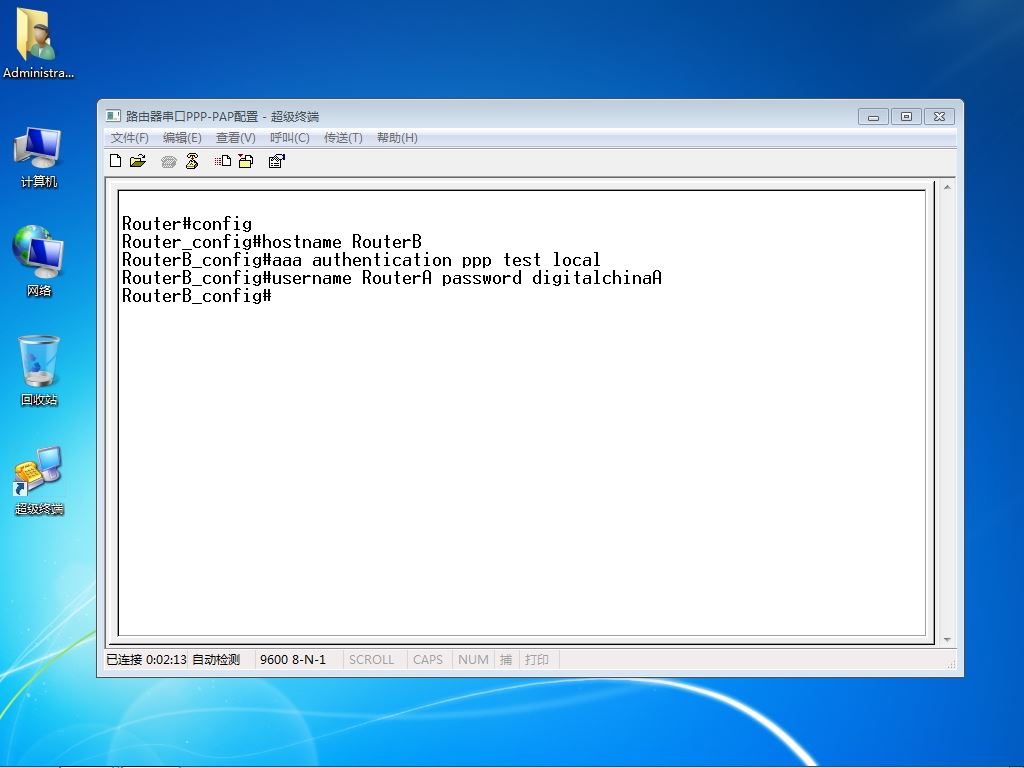Click the scrollbar down arrow

947,639
